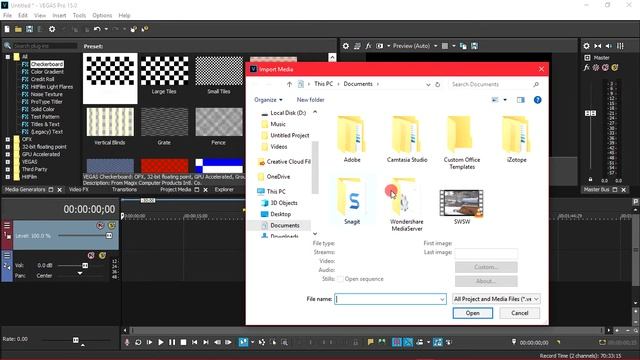Viewport: 640px width, 360px height.
Task: Click the Master FX icon
Action: pyautogui.click(x=587, y=67)
